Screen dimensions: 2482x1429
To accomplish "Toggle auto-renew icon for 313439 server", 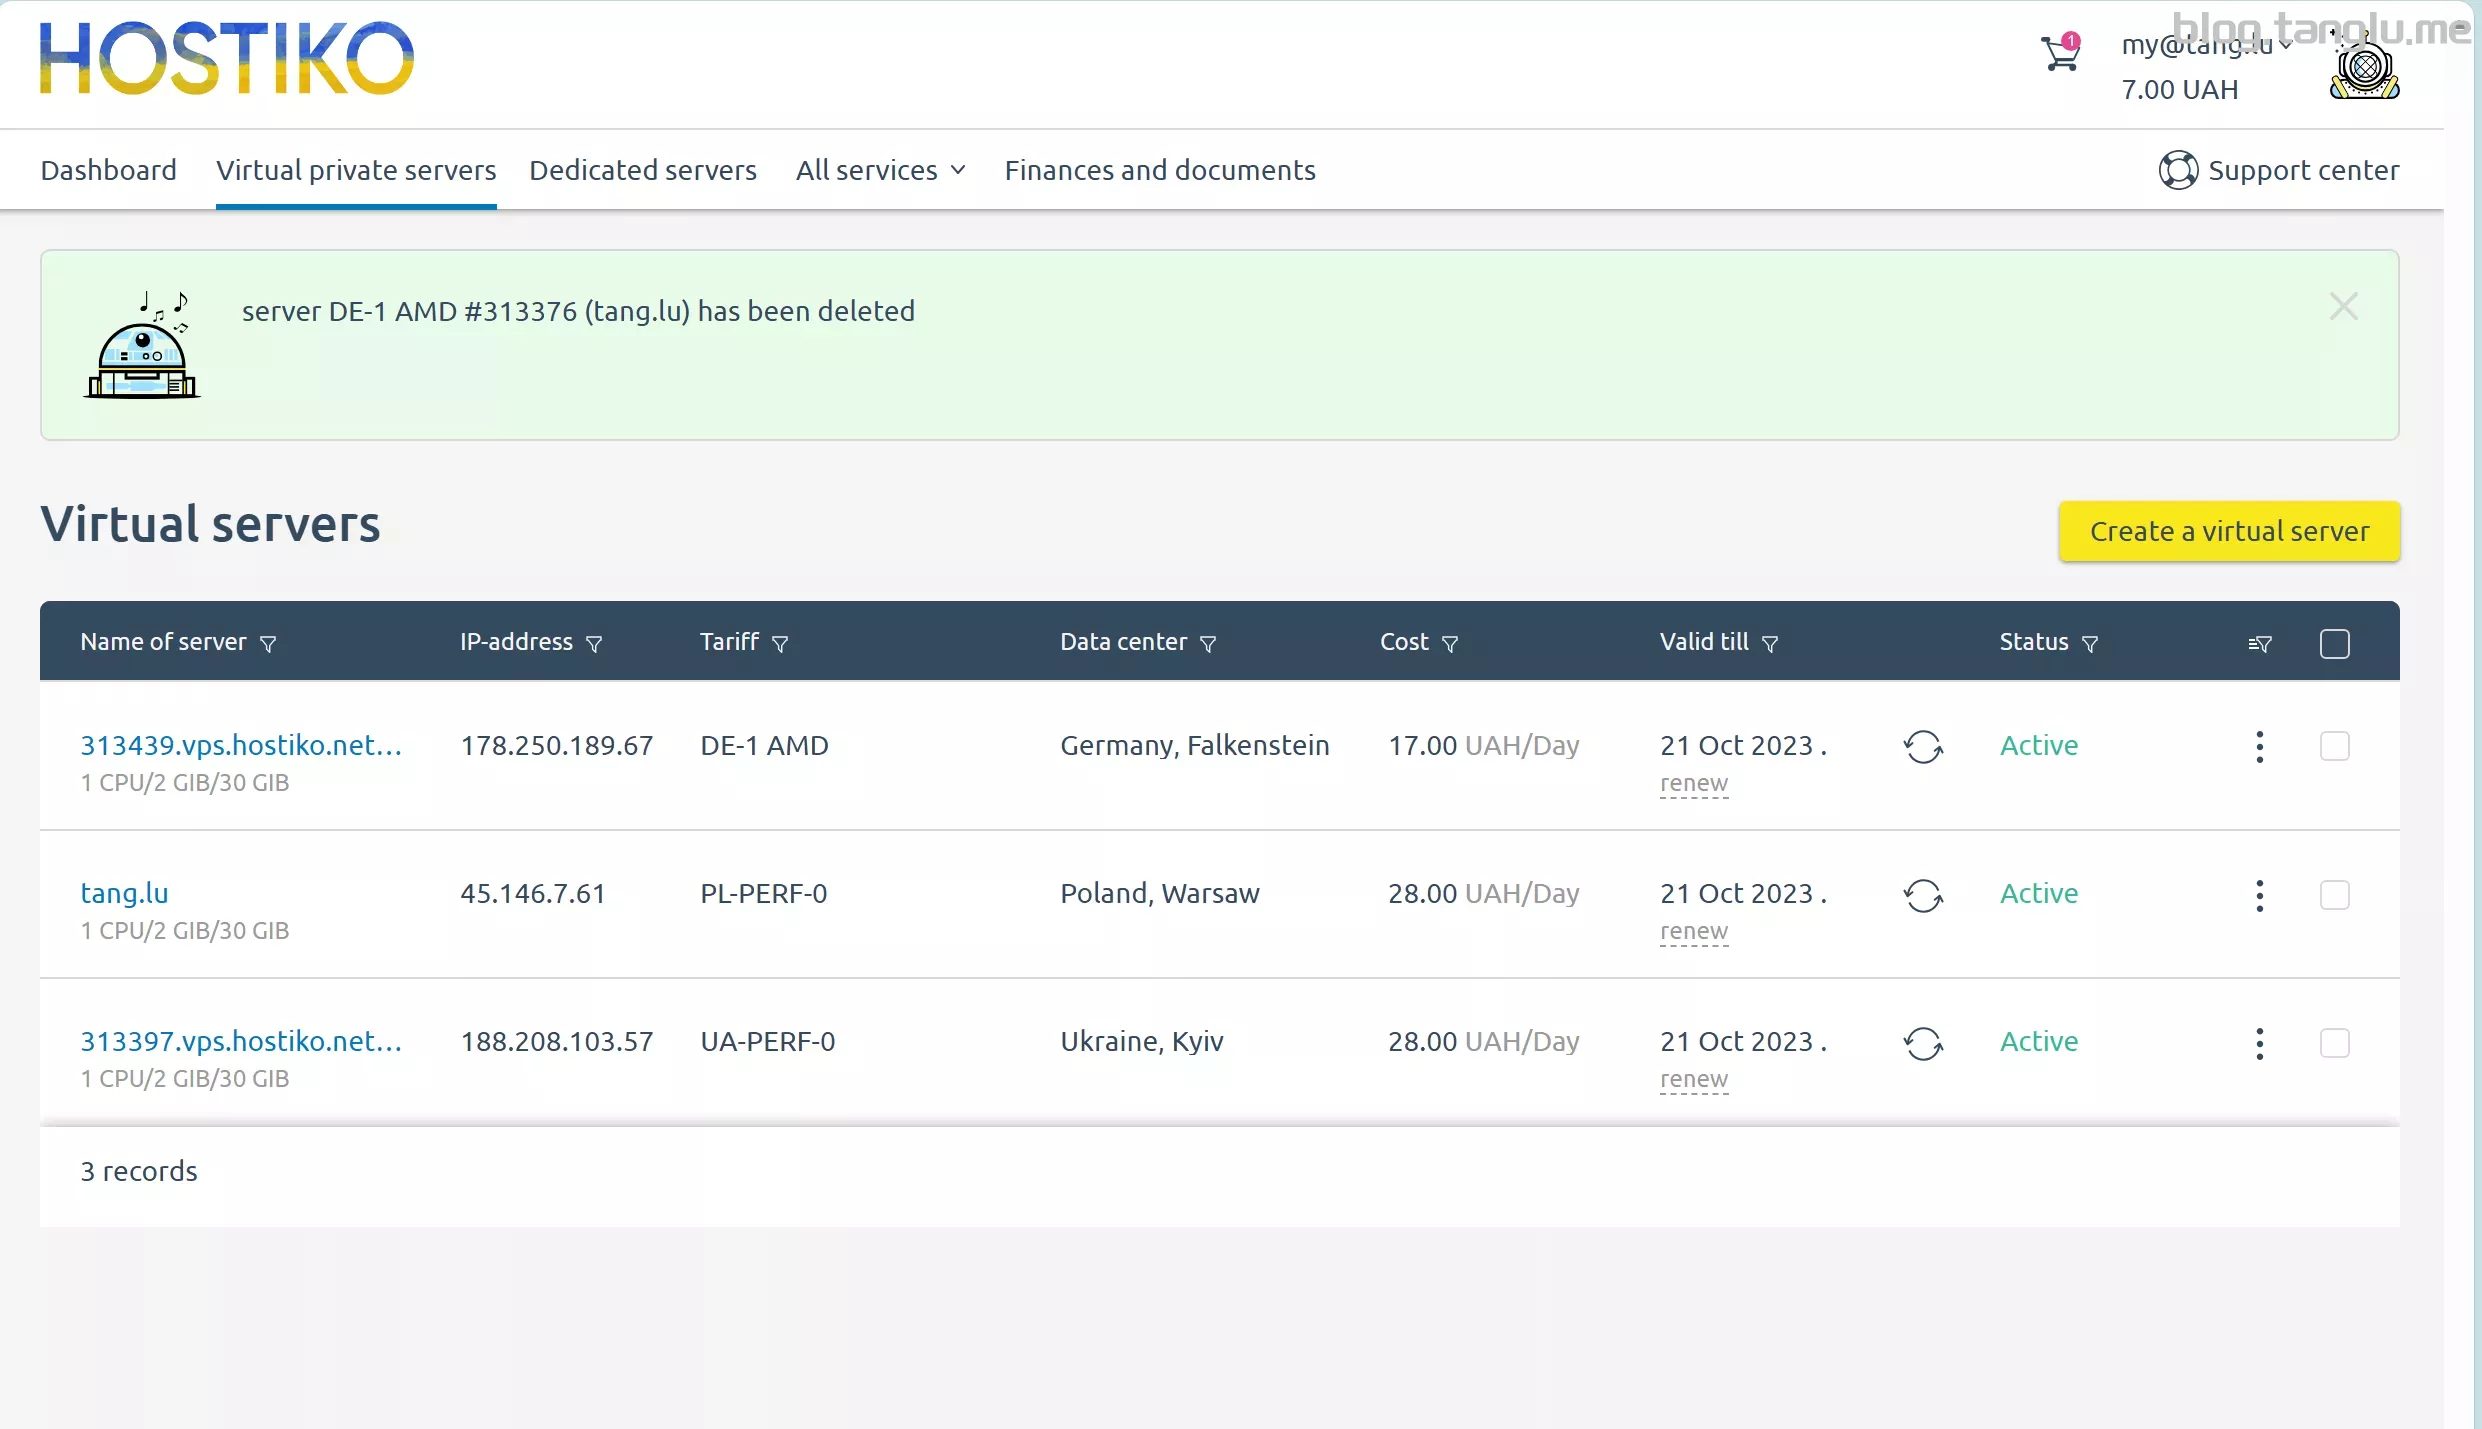I will click(1923, 747).
